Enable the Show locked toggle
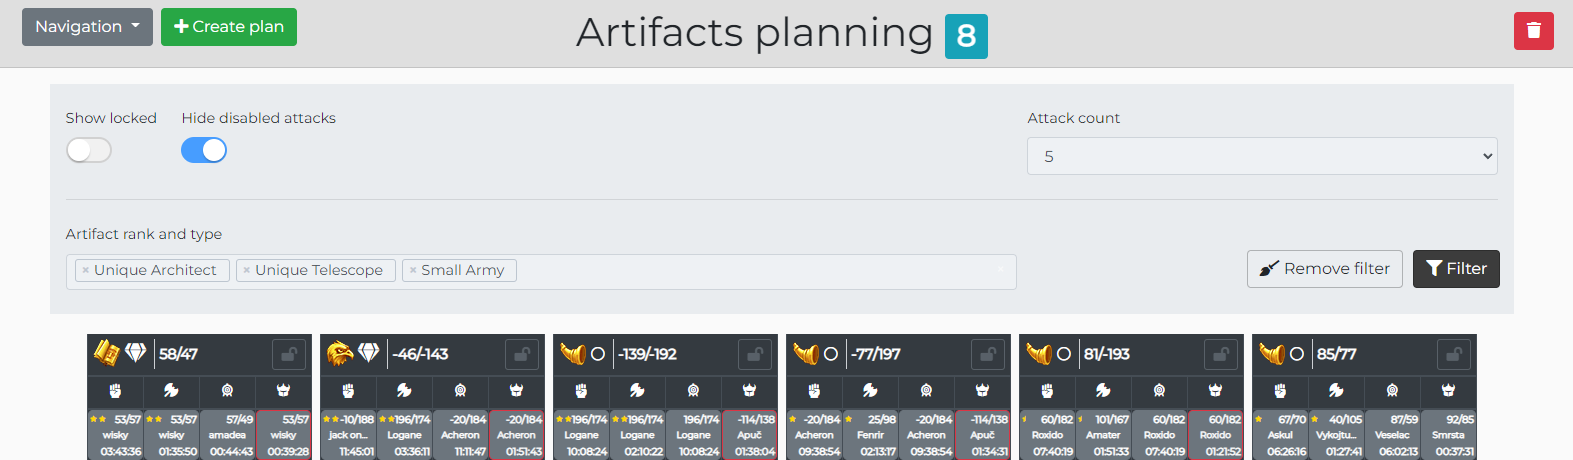 (x=89, y=150)
